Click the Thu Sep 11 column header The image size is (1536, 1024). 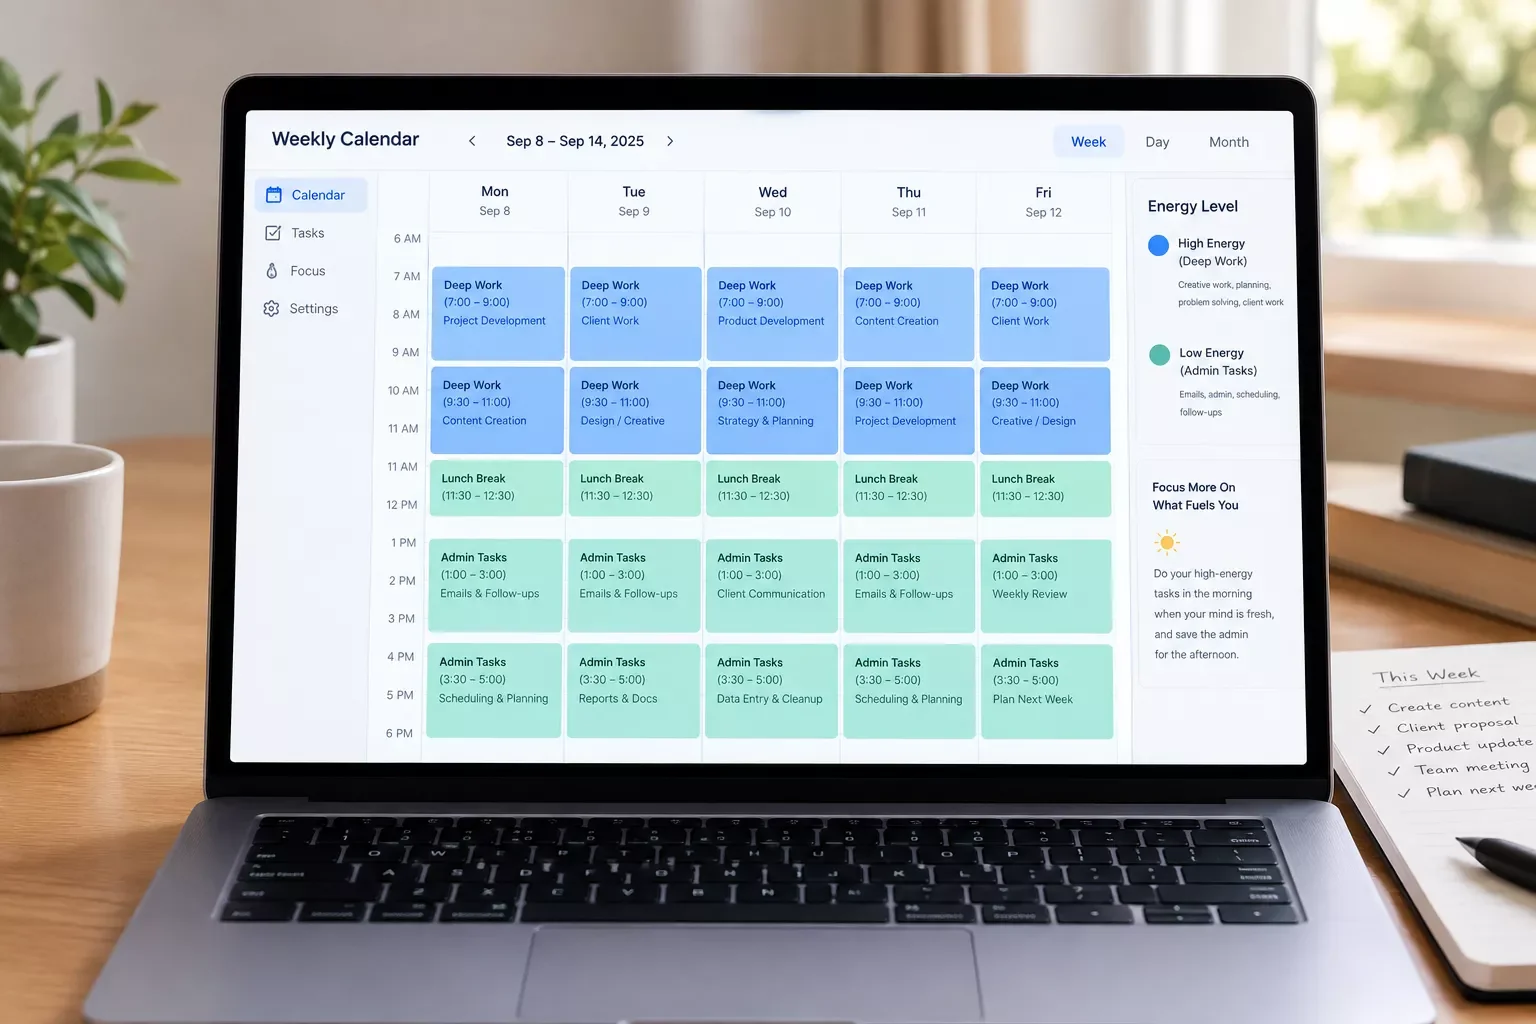point(909,202)
